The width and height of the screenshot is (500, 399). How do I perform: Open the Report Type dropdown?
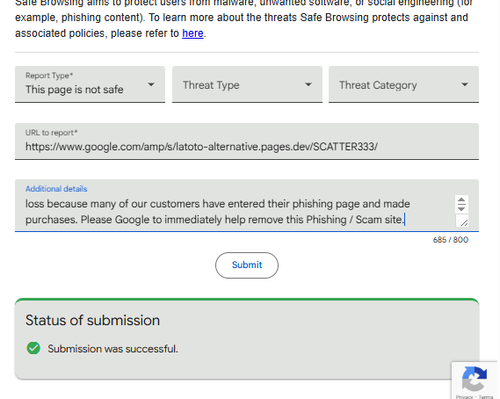90,84
